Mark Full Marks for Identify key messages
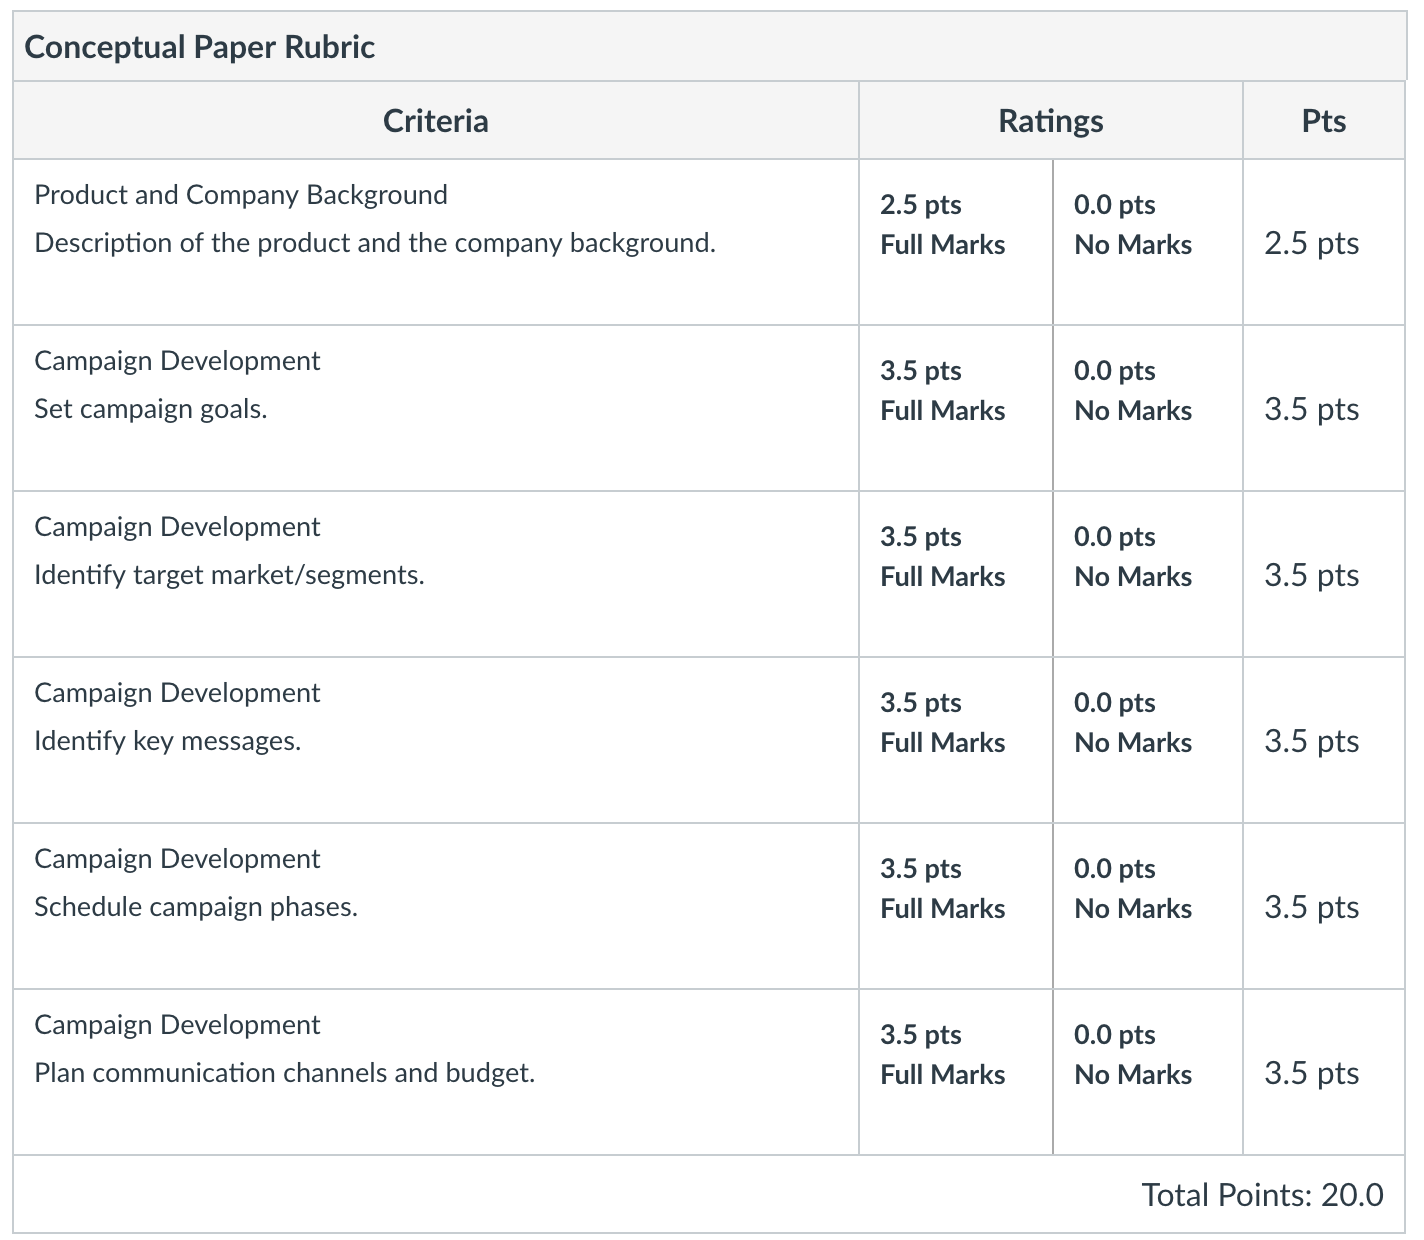Image resolution: width=1424 pixels, height=1240 pixels. tap(956, 740)
